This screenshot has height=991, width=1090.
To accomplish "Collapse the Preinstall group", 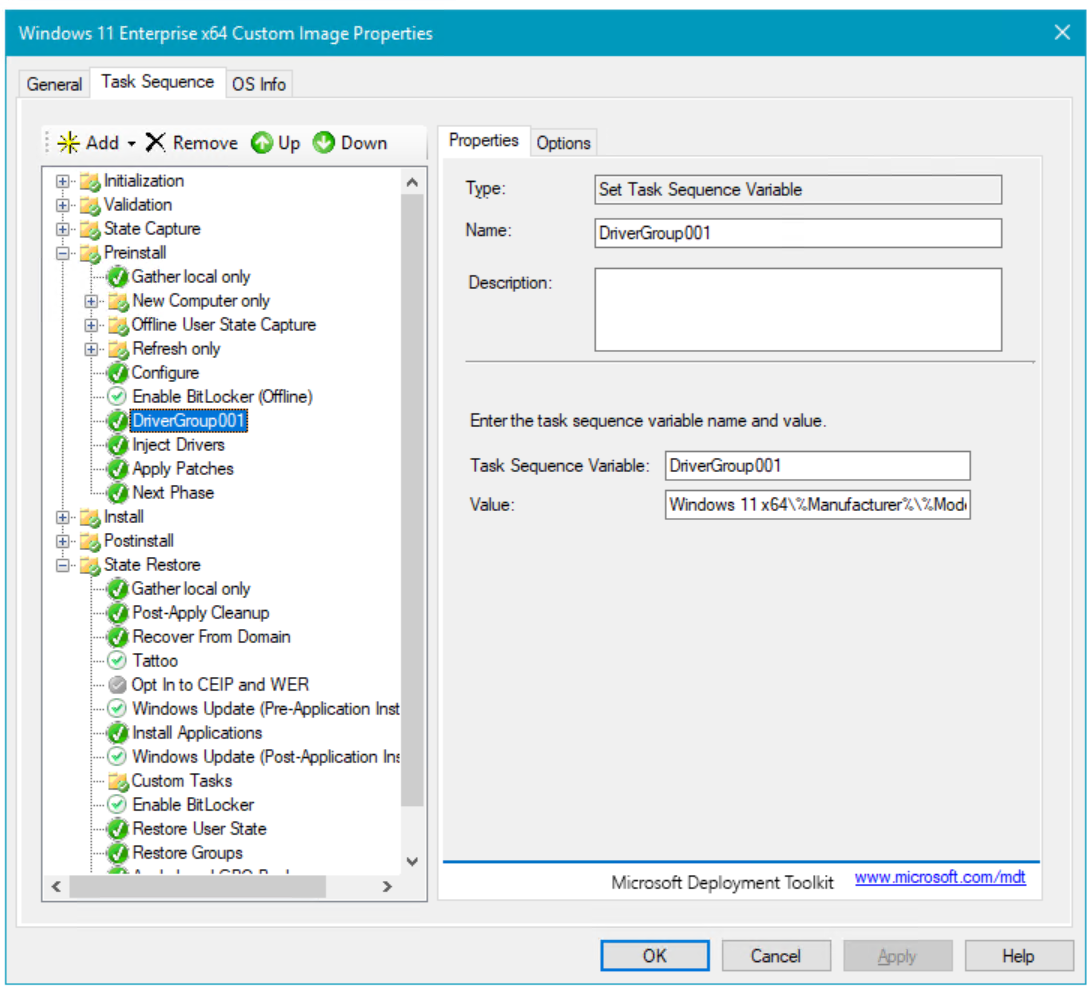I will pos(63,253).
